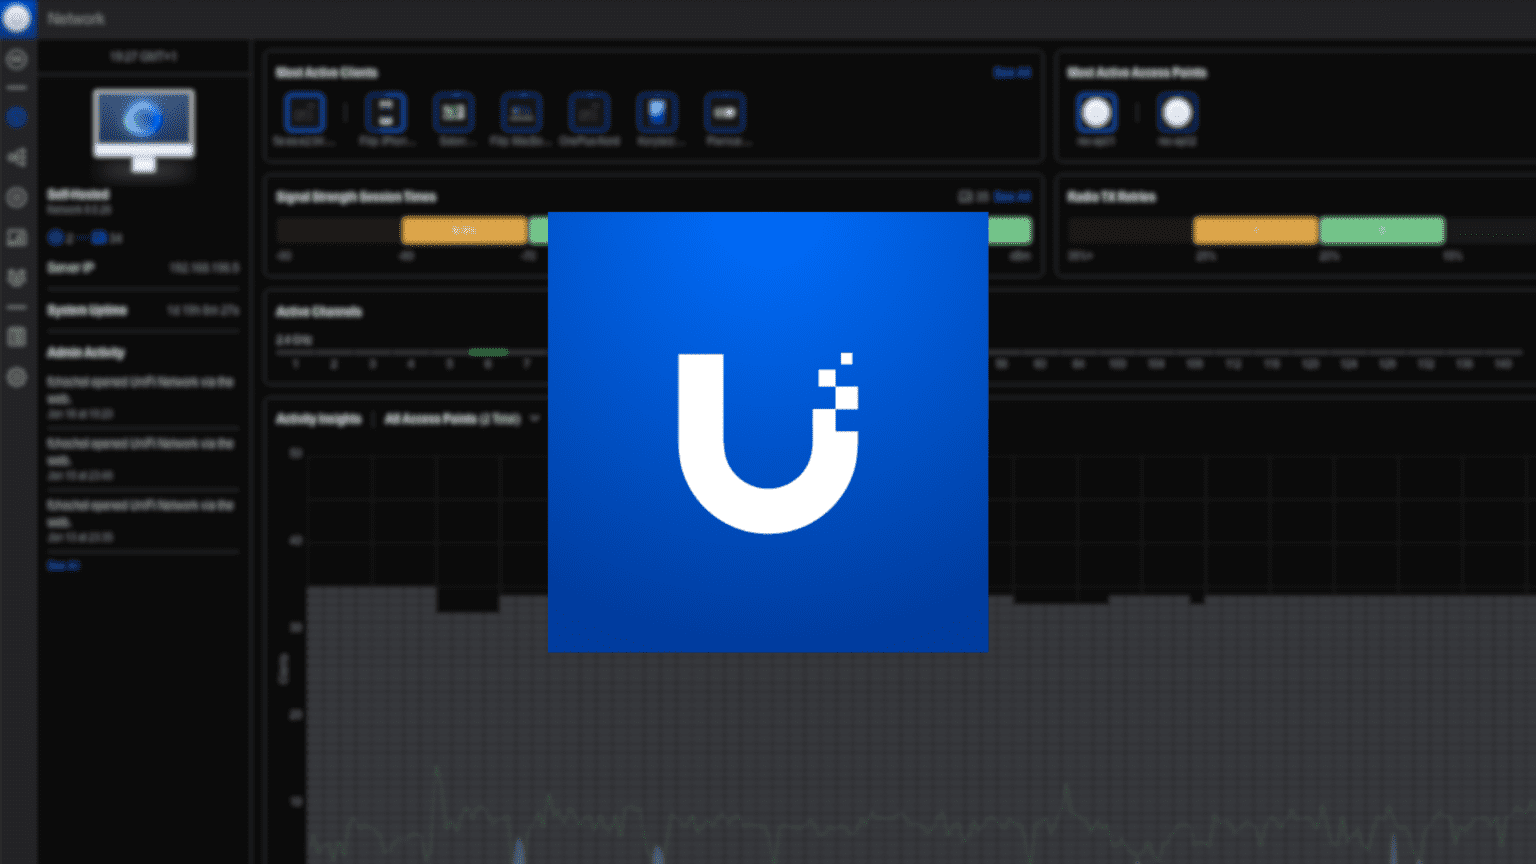Select the UniFi Devices sidebar icon
Image resolution: width=1536 pixels, height=864 pixels.
tap(16, 198)
